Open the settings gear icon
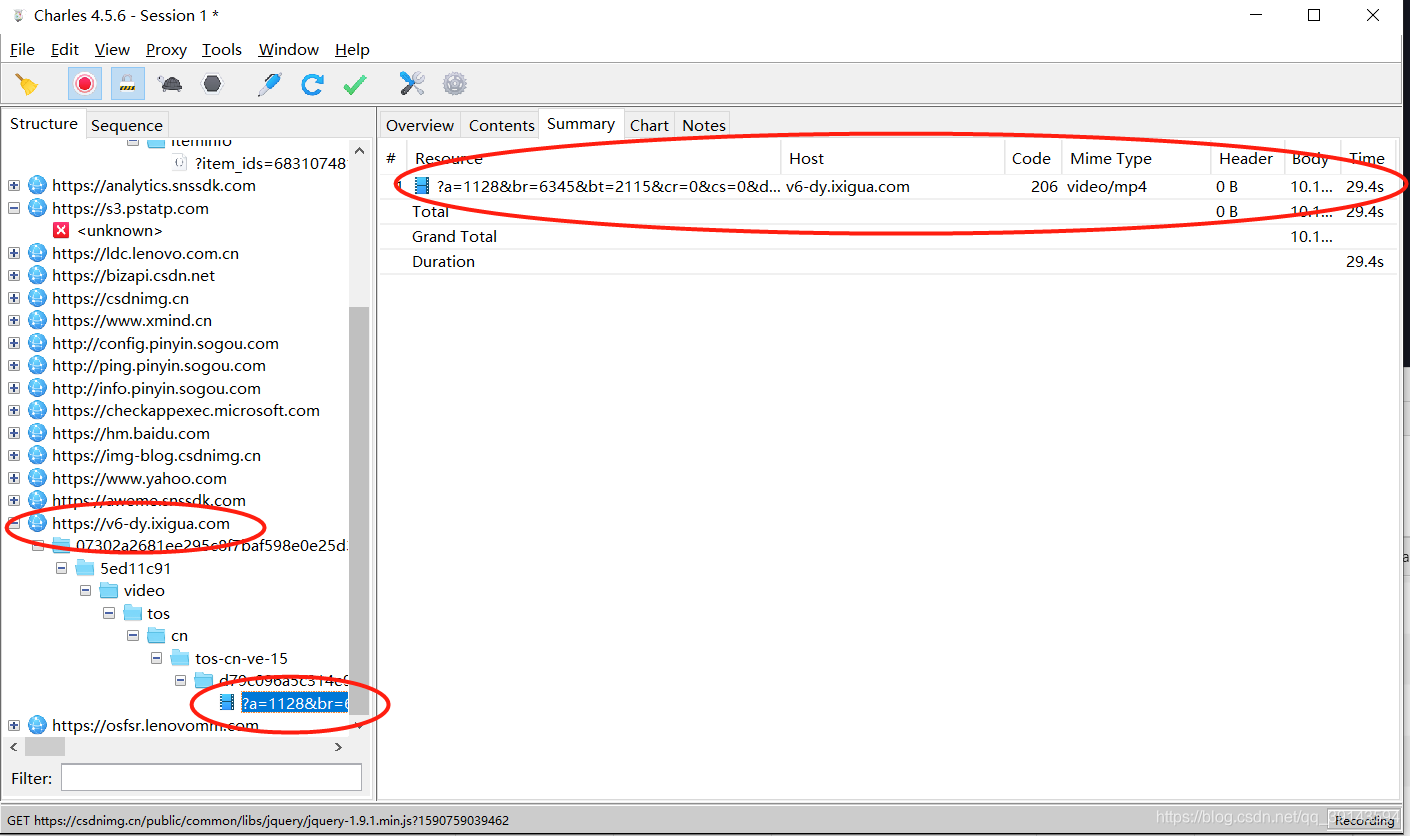The height and width of the screenshot is (836, 1410). [455, 84]
